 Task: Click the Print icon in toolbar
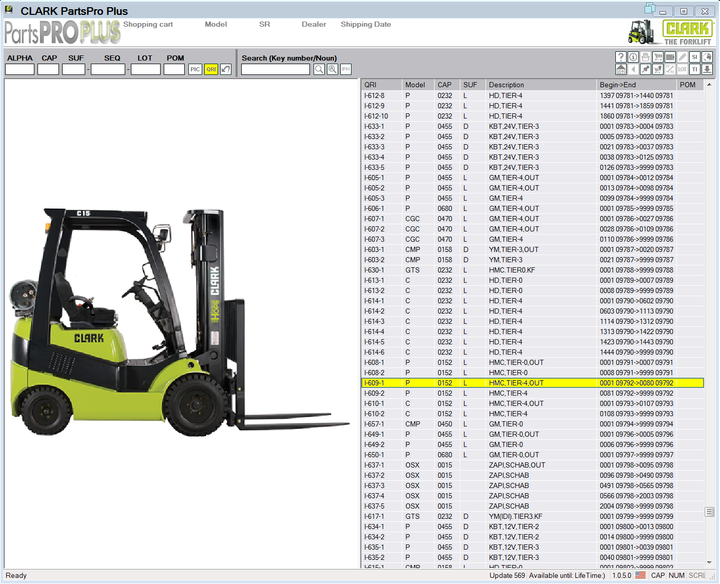tap(645, 57)
